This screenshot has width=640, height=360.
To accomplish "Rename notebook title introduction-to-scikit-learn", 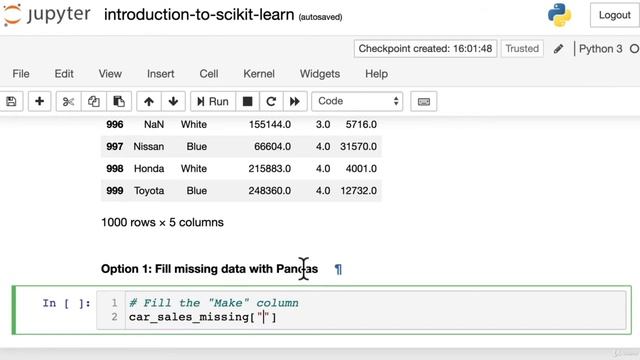I will click(199, 15).
